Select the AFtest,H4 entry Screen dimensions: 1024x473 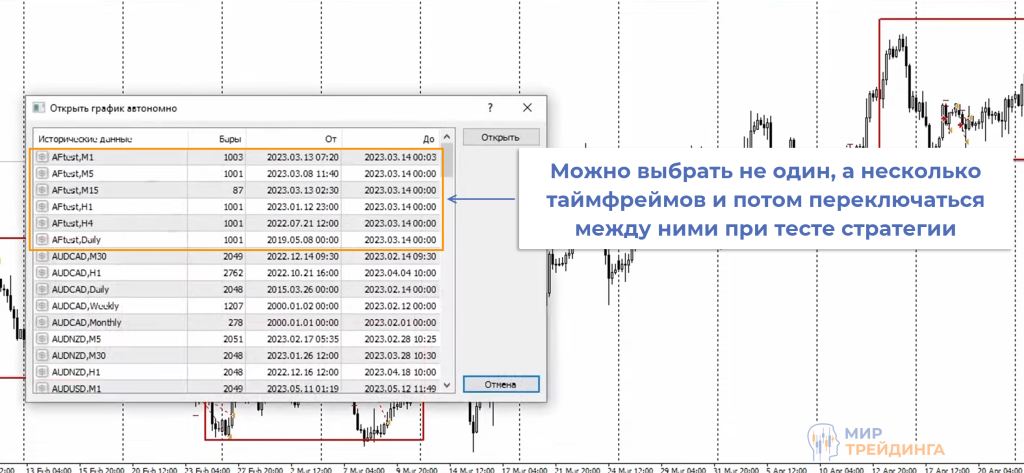(237, 223)
